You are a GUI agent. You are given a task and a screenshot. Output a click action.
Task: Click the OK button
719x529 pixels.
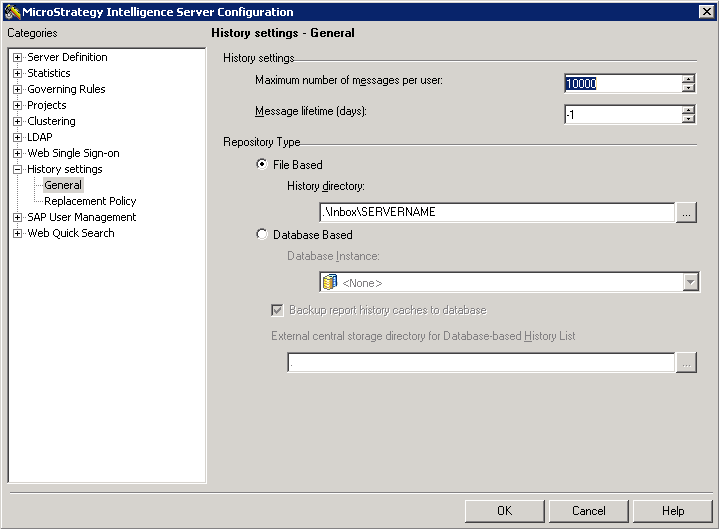(x=504, y=511)
